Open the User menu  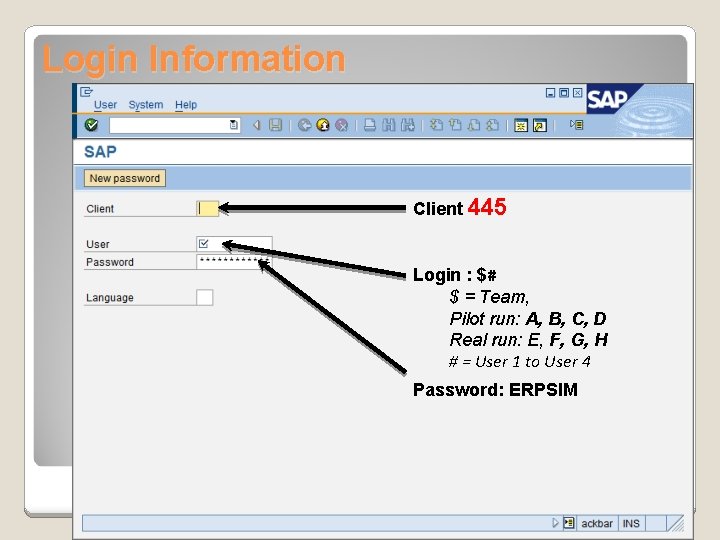click(105, 105)
